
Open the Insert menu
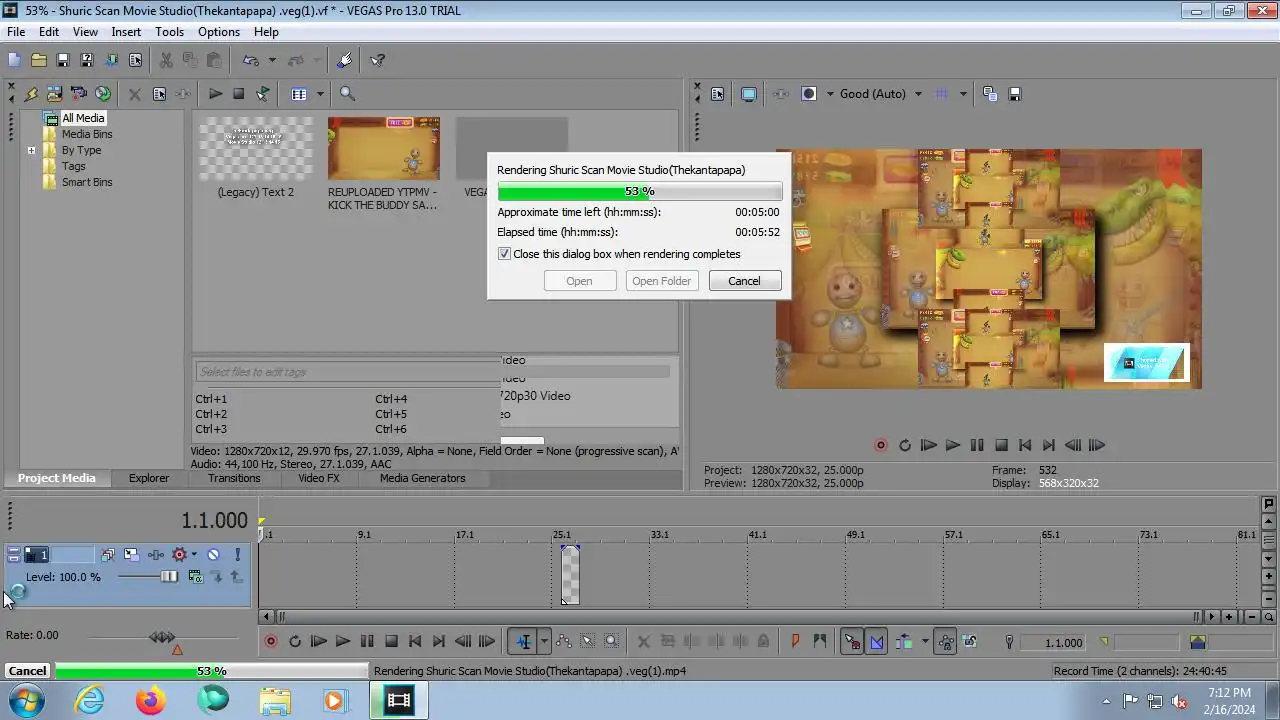(x=126, y=32)
